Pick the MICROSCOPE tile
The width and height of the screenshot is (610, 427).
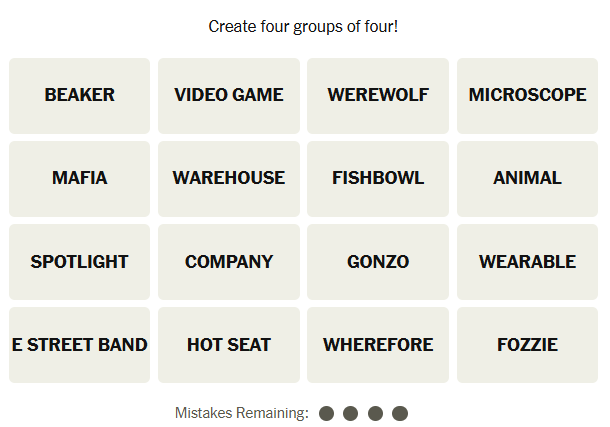527,96
